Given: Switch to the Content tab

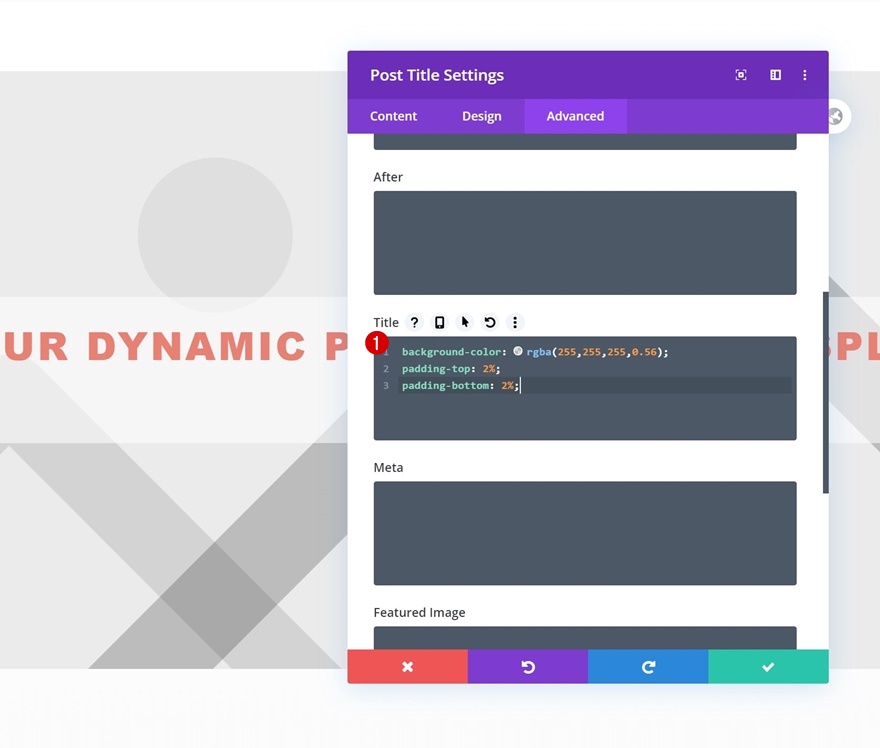Looking at the screenshot, I should tap(393, 116).
